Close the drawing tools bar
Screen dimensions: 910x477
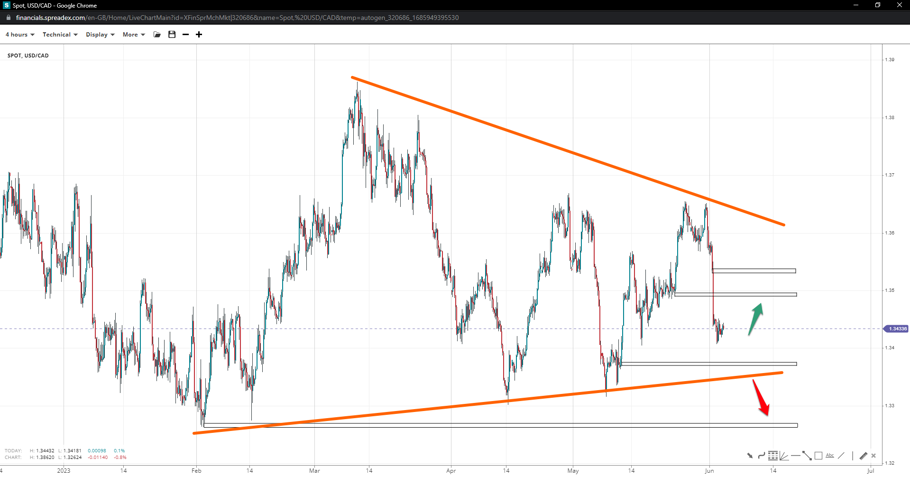tap(874, 456)
